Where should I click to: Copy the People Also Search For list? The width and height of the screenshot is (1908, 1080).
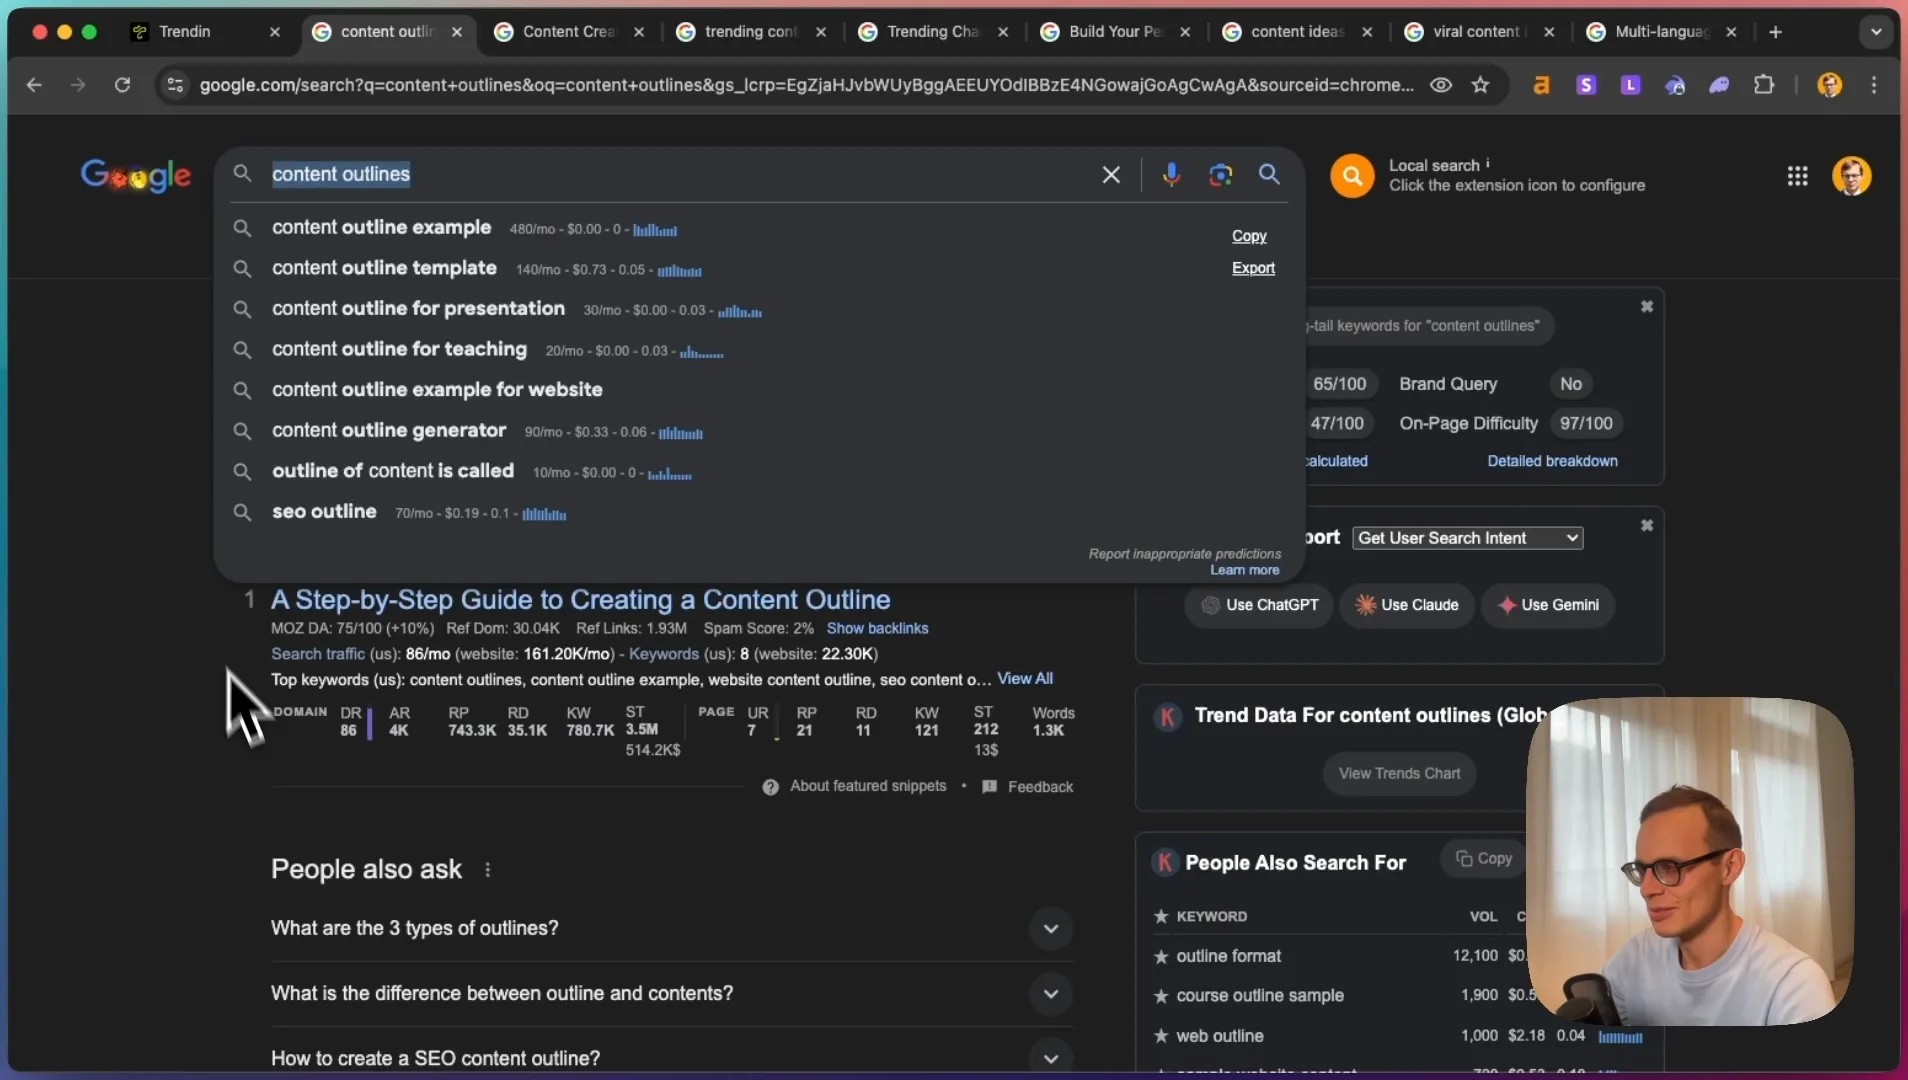pyautogui.click(x=1484, y=859)
